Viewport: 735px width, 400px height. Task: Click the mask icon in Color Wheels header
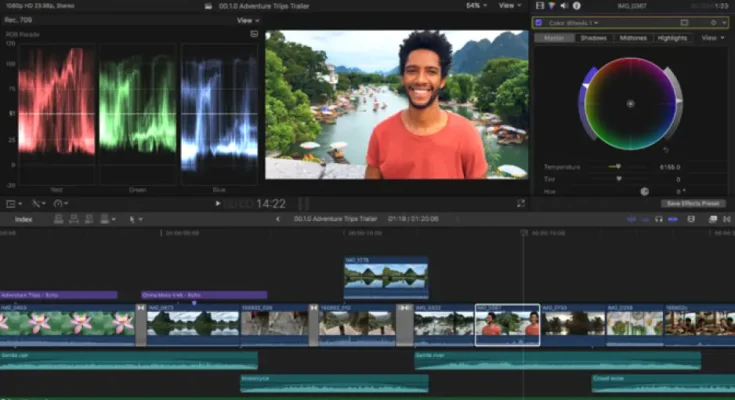684,23
